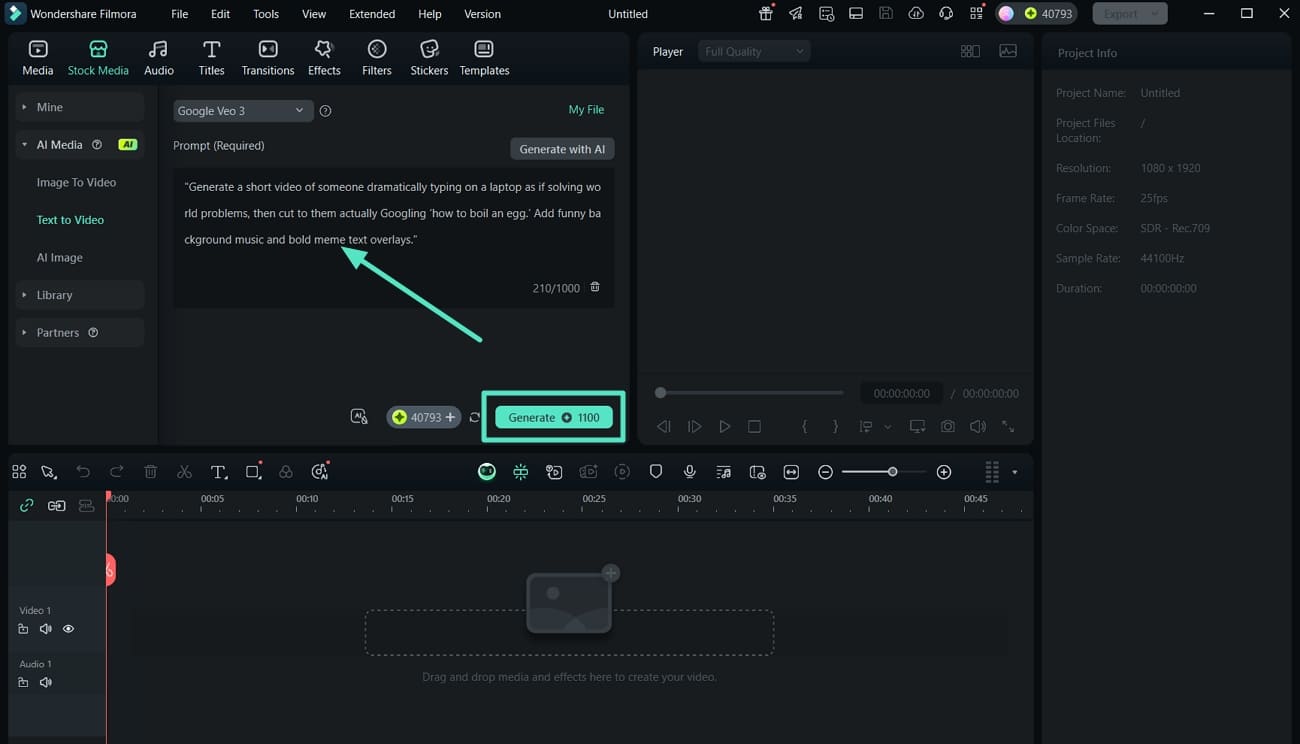Image resolution: width=1300 pixels, height=744 pixels.
Task: Select the Text tool in timeline toolbar
Action: [219, 472]
